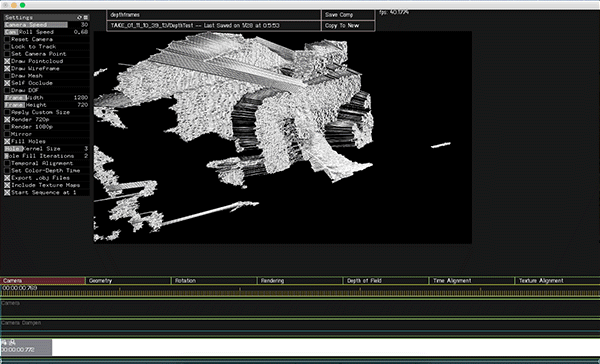Check Apply Custom Size

pyautogui.click(x=7, y=112)
